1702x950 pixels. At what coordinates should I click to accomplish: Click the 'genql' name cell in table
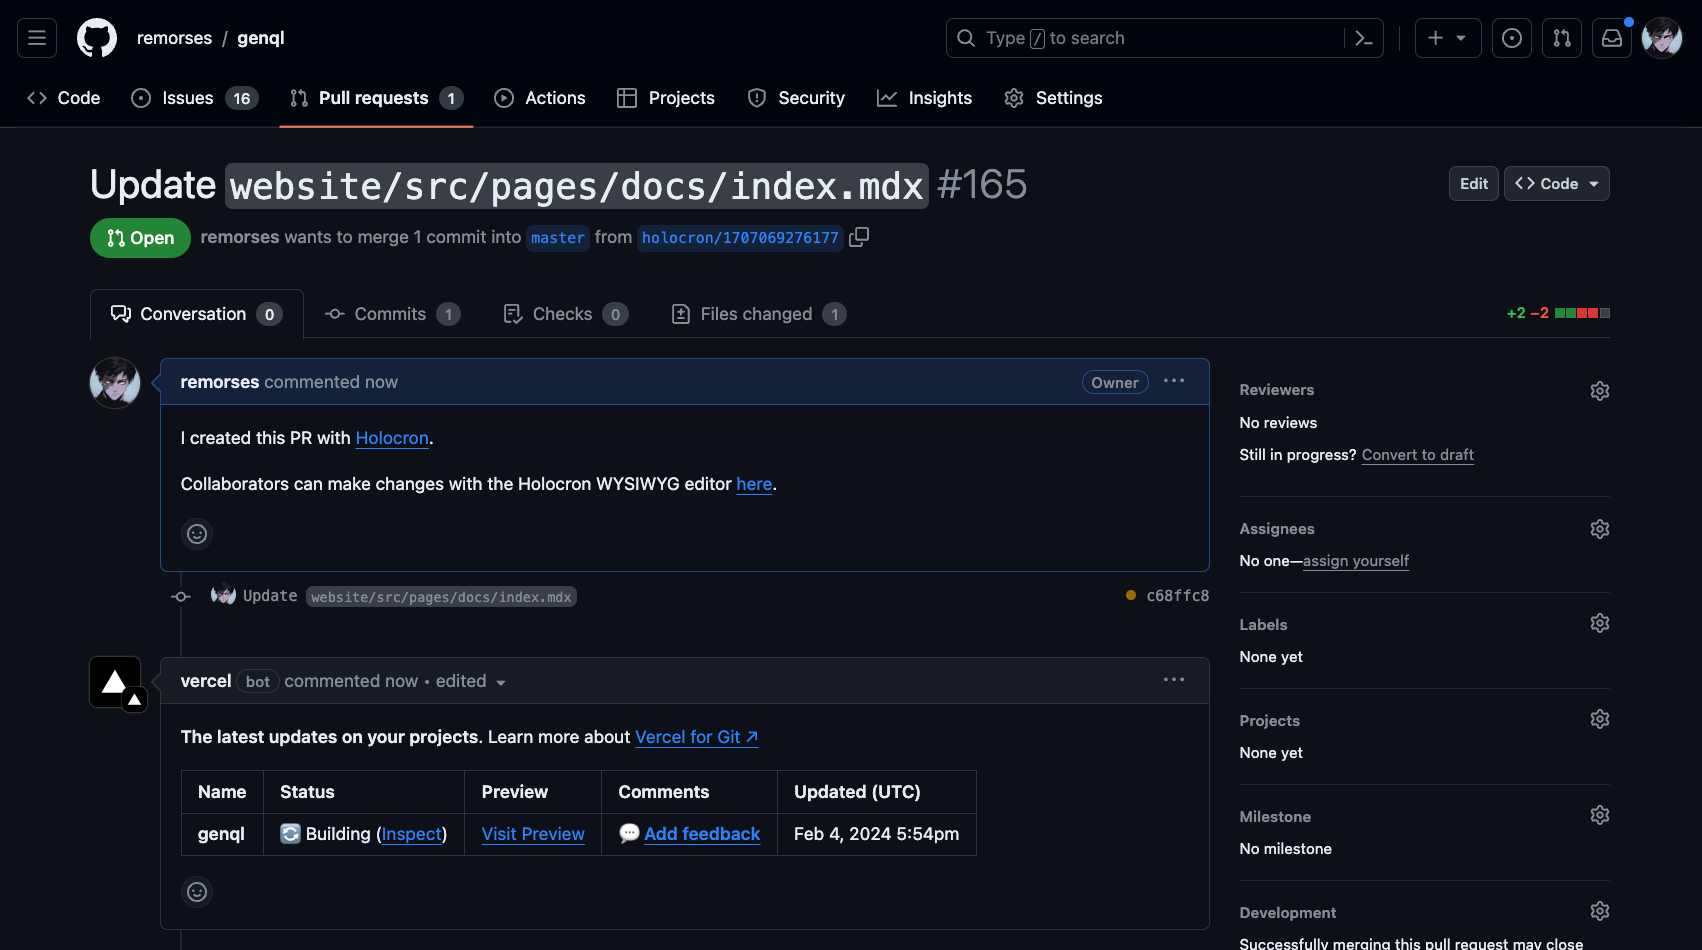click(x=222, y=834)
